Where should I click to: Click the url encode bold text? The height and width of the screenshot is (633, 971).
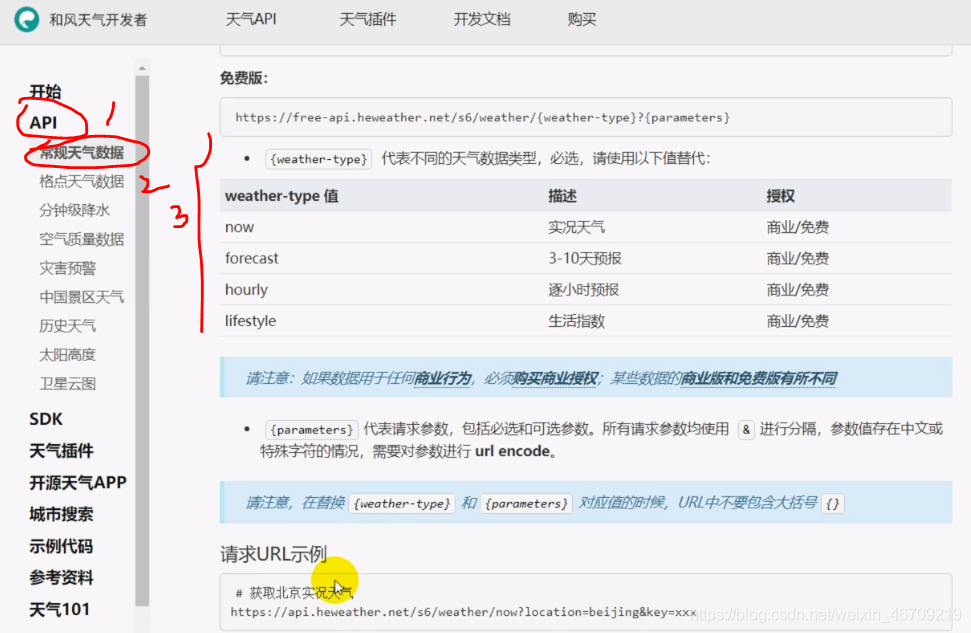(x=513, y=451)
